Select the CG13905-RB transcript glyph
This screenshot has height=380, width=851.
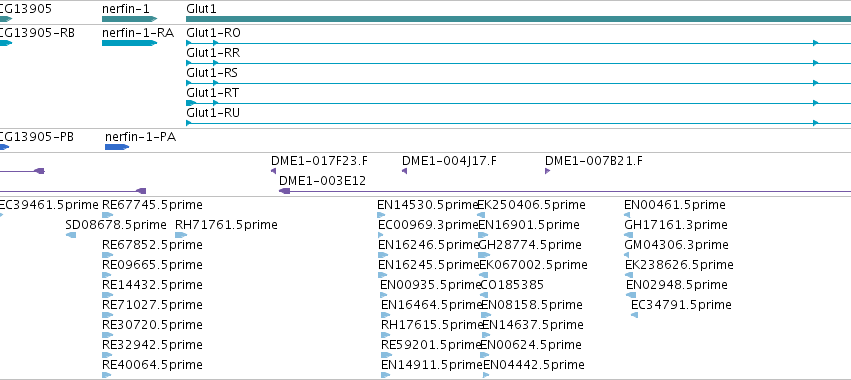tap(5, 43)
